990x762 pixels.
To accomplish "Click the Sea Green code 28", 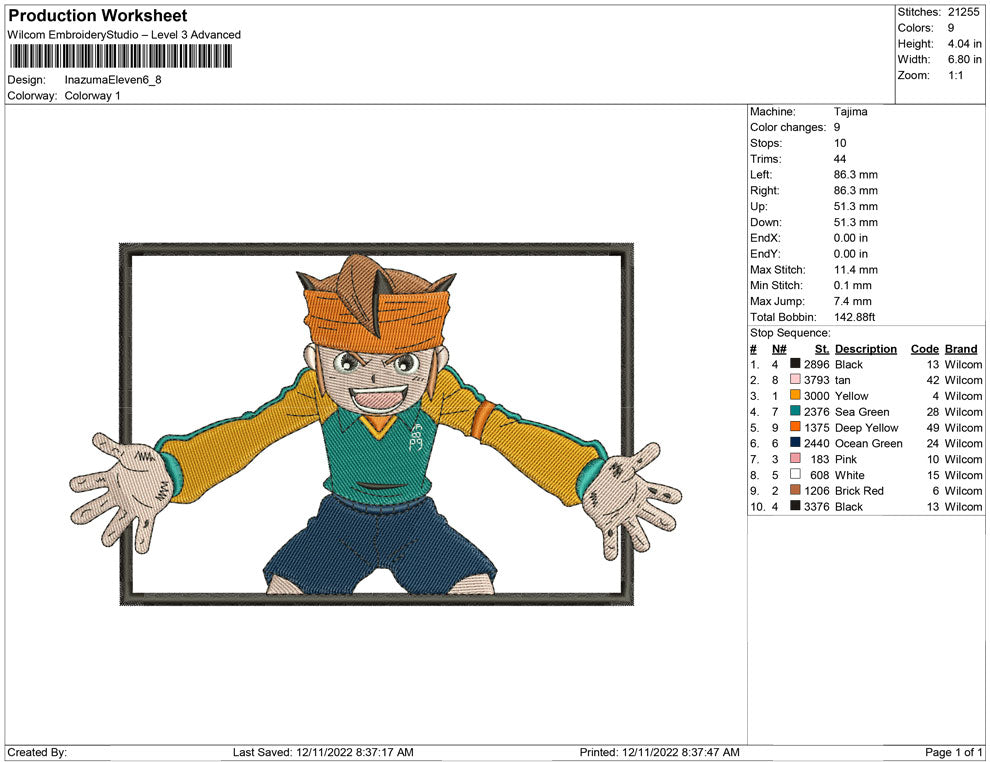I will point(933,412).
